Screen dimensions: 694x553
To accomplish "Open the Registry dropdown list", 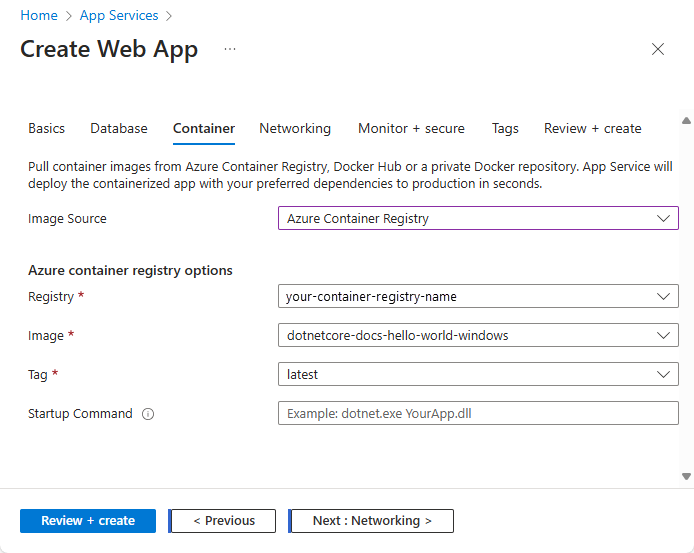I will 478,297.
